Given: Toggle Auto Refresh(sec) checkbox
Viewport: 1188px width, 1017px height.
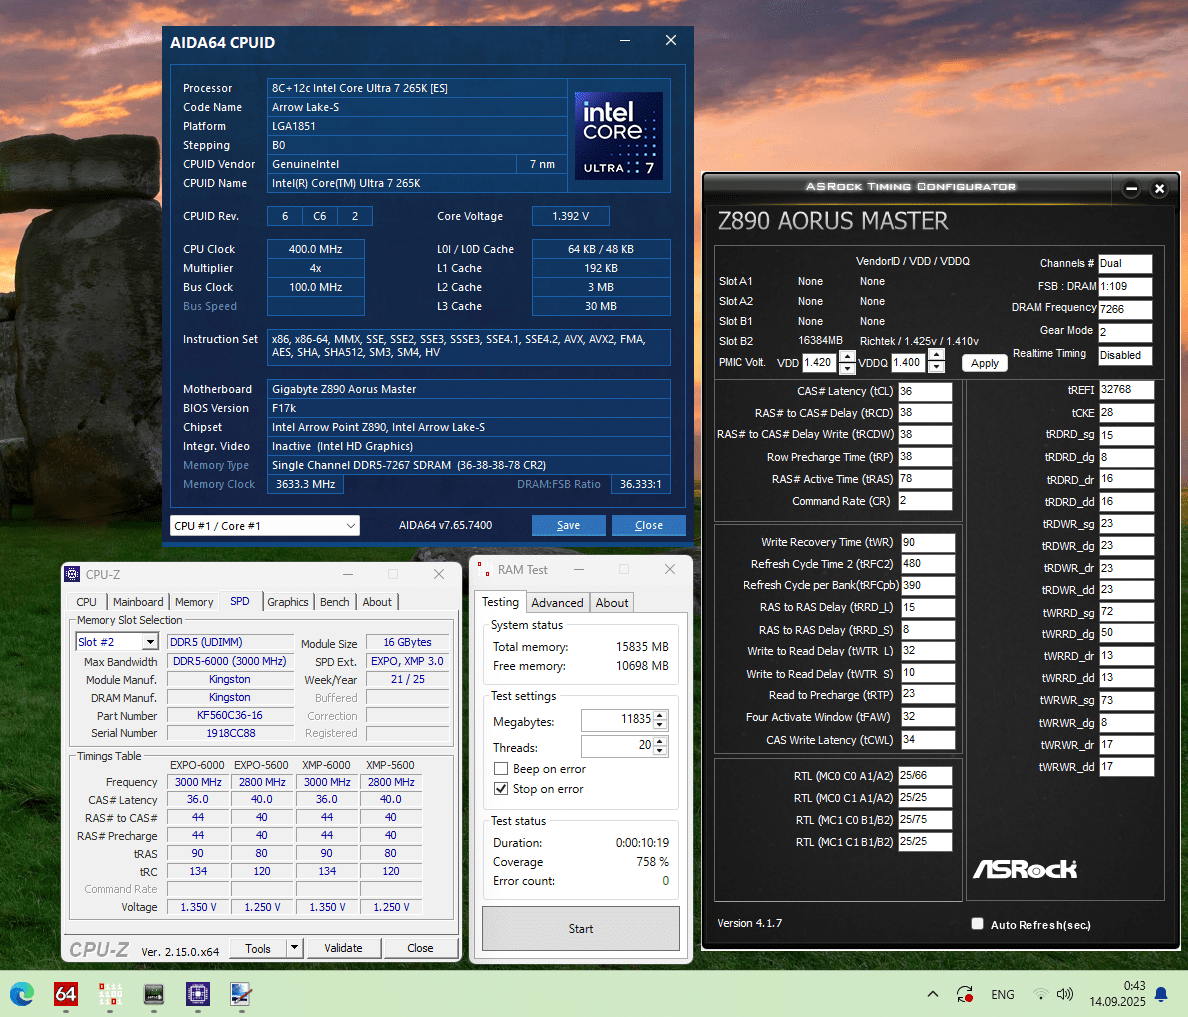Looking at the screenshot, I should tap(977, 924).
